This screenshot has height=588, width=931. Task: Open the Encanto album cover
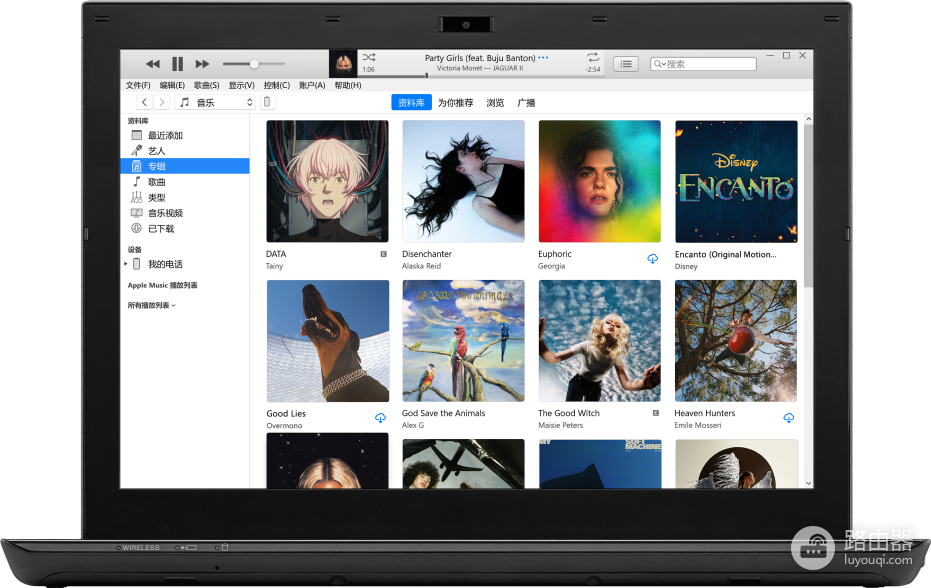(736, 181)
